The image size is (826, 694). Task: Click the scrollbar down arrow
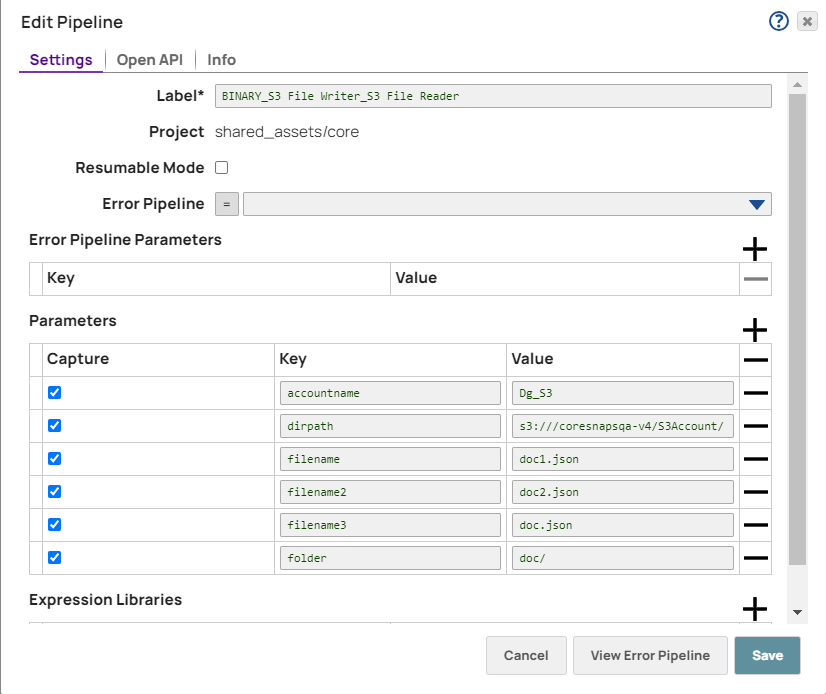(797, 611)
